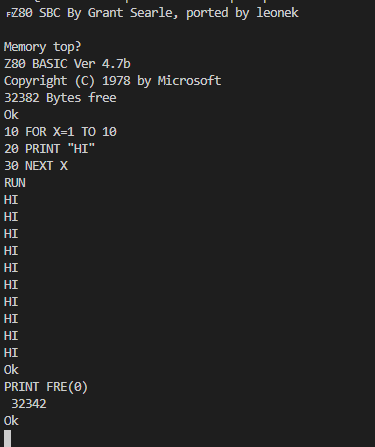Click the "Ok" directly below Bytes free
The width and height of the screenshot is (375, 447).
click(11, 115)
